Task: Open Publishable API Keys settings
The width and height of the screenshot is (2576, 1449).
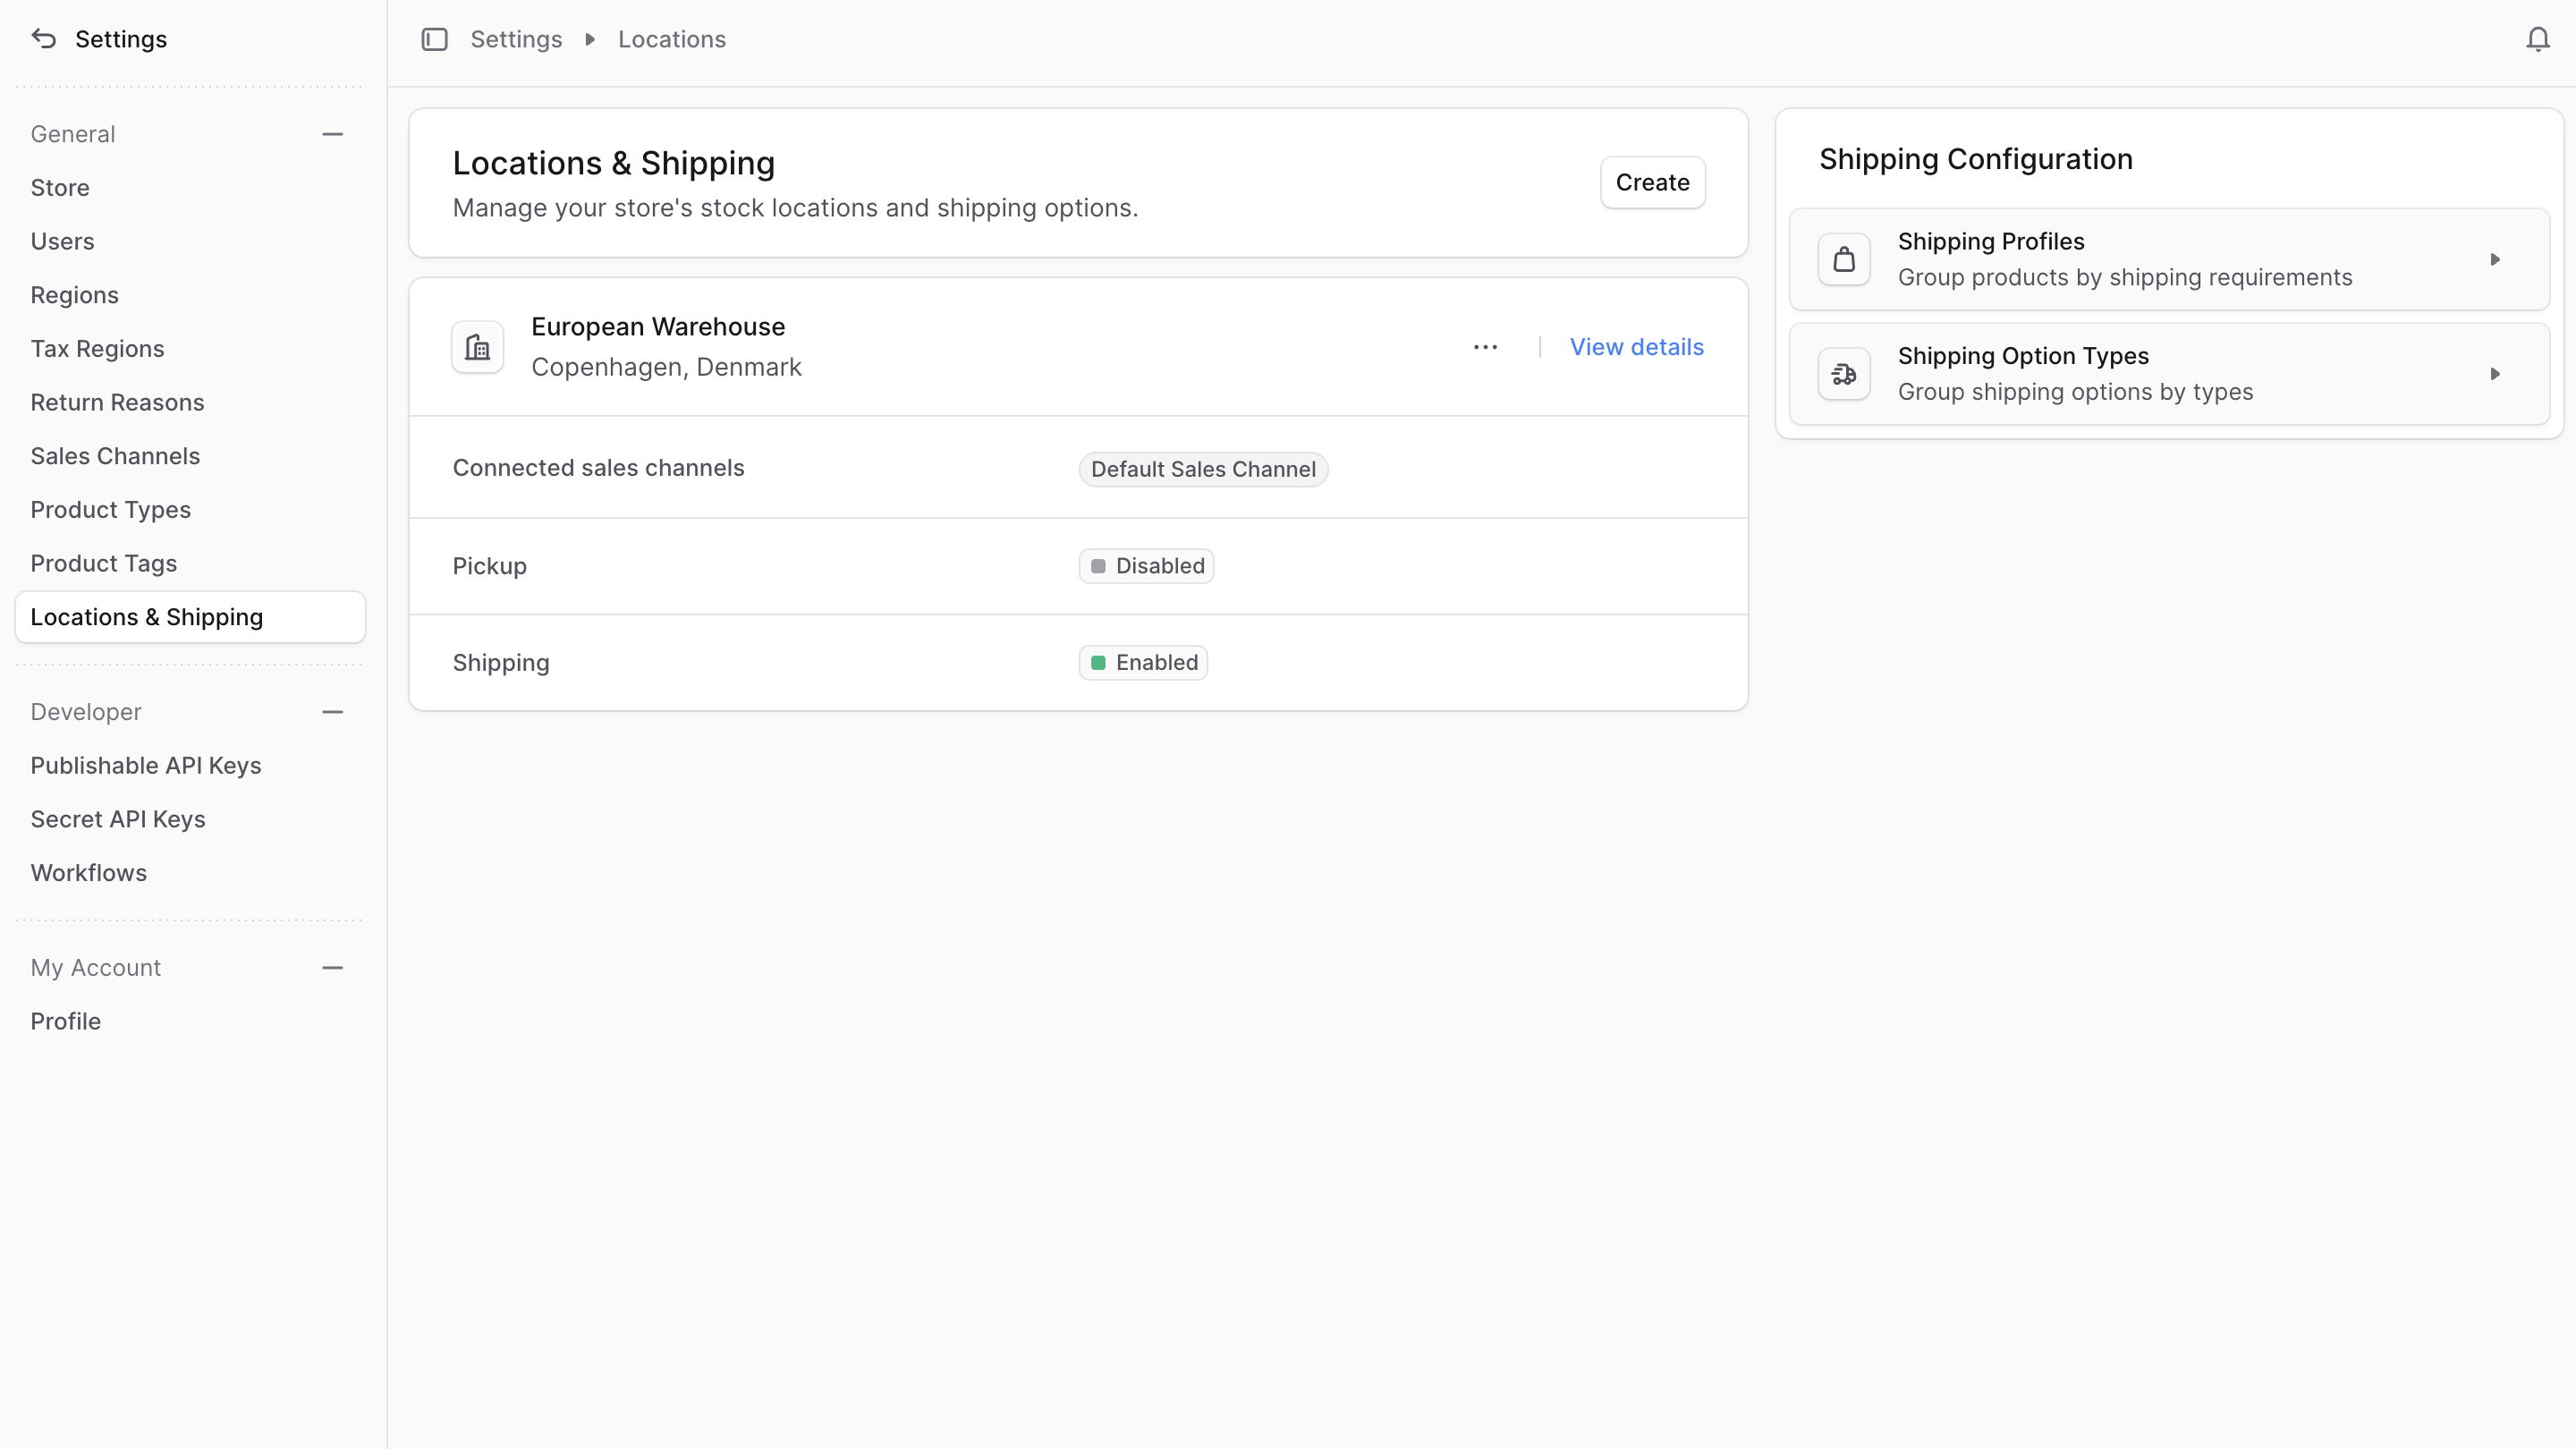Action: pyautogui.click(x=146, y=765)
